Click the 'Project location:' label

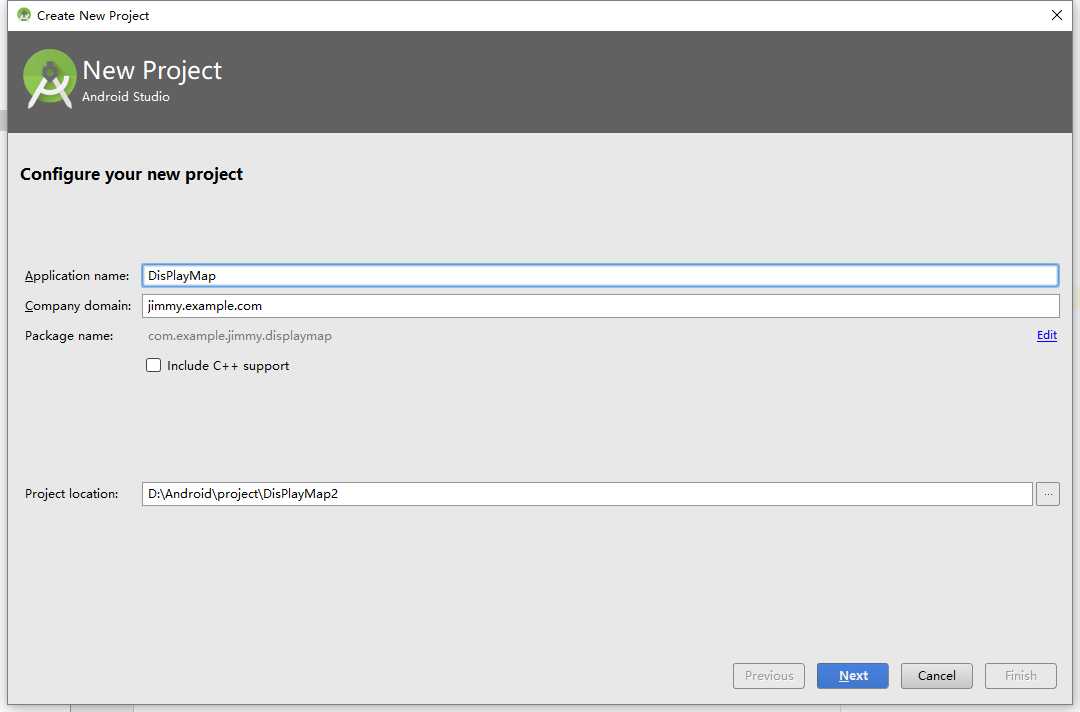72,494
